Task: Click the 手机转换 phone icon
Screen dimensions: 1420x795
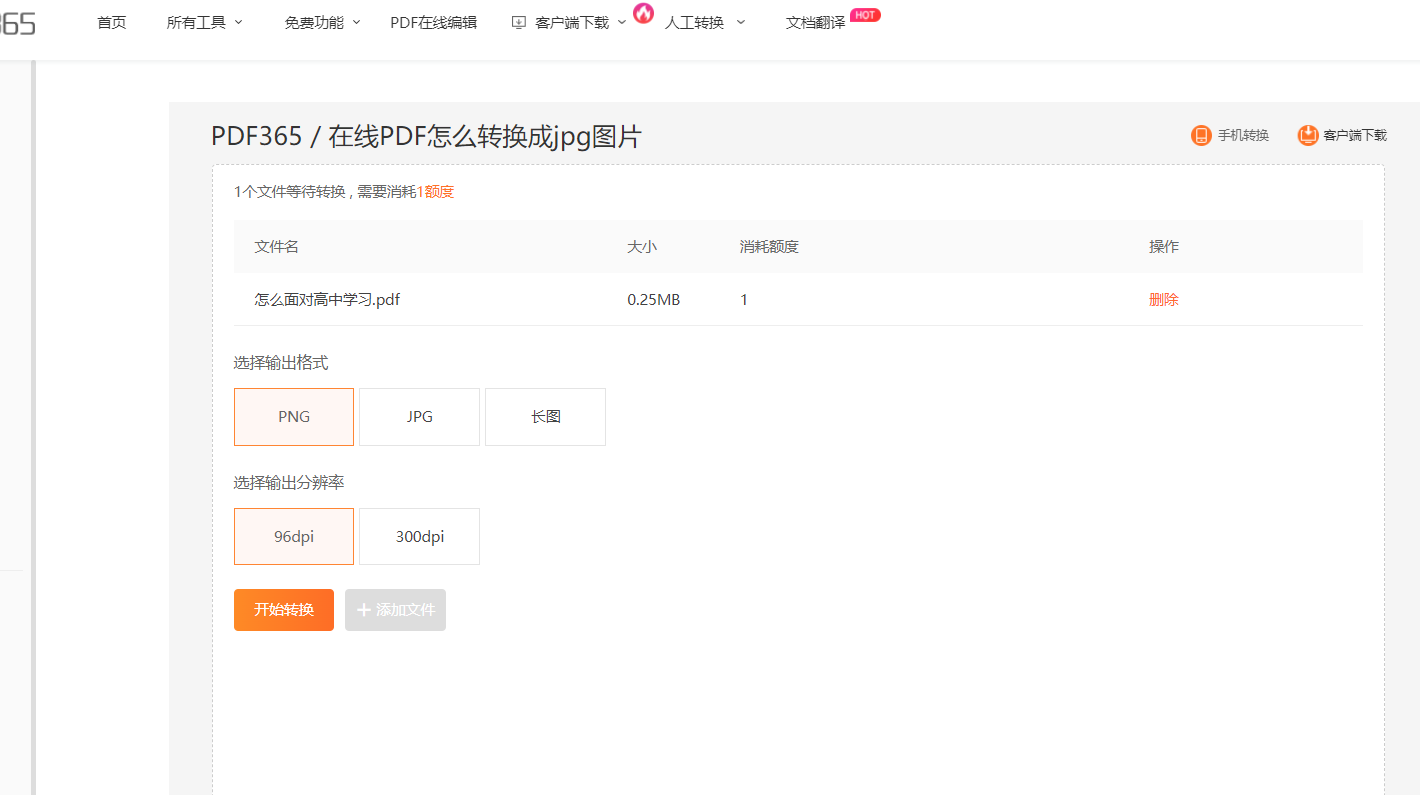Action: pos(1201,135)
